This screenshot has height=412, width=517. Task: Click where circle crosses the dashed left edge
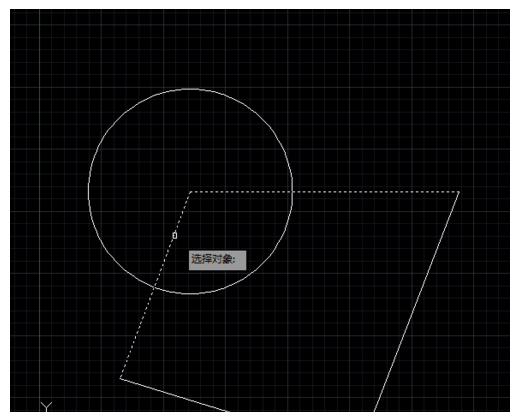[x=154, y=287]
